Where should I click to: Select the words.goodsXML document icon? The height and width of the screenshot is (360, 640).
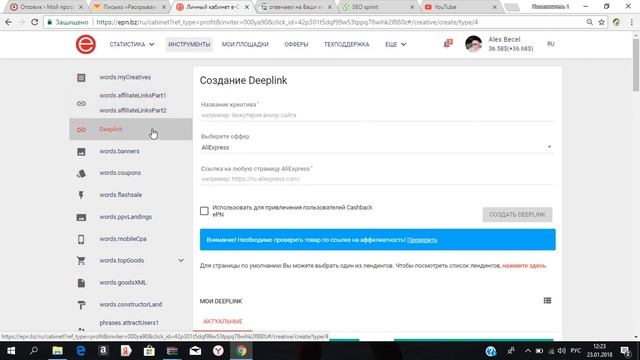click(x=81, y=283)
